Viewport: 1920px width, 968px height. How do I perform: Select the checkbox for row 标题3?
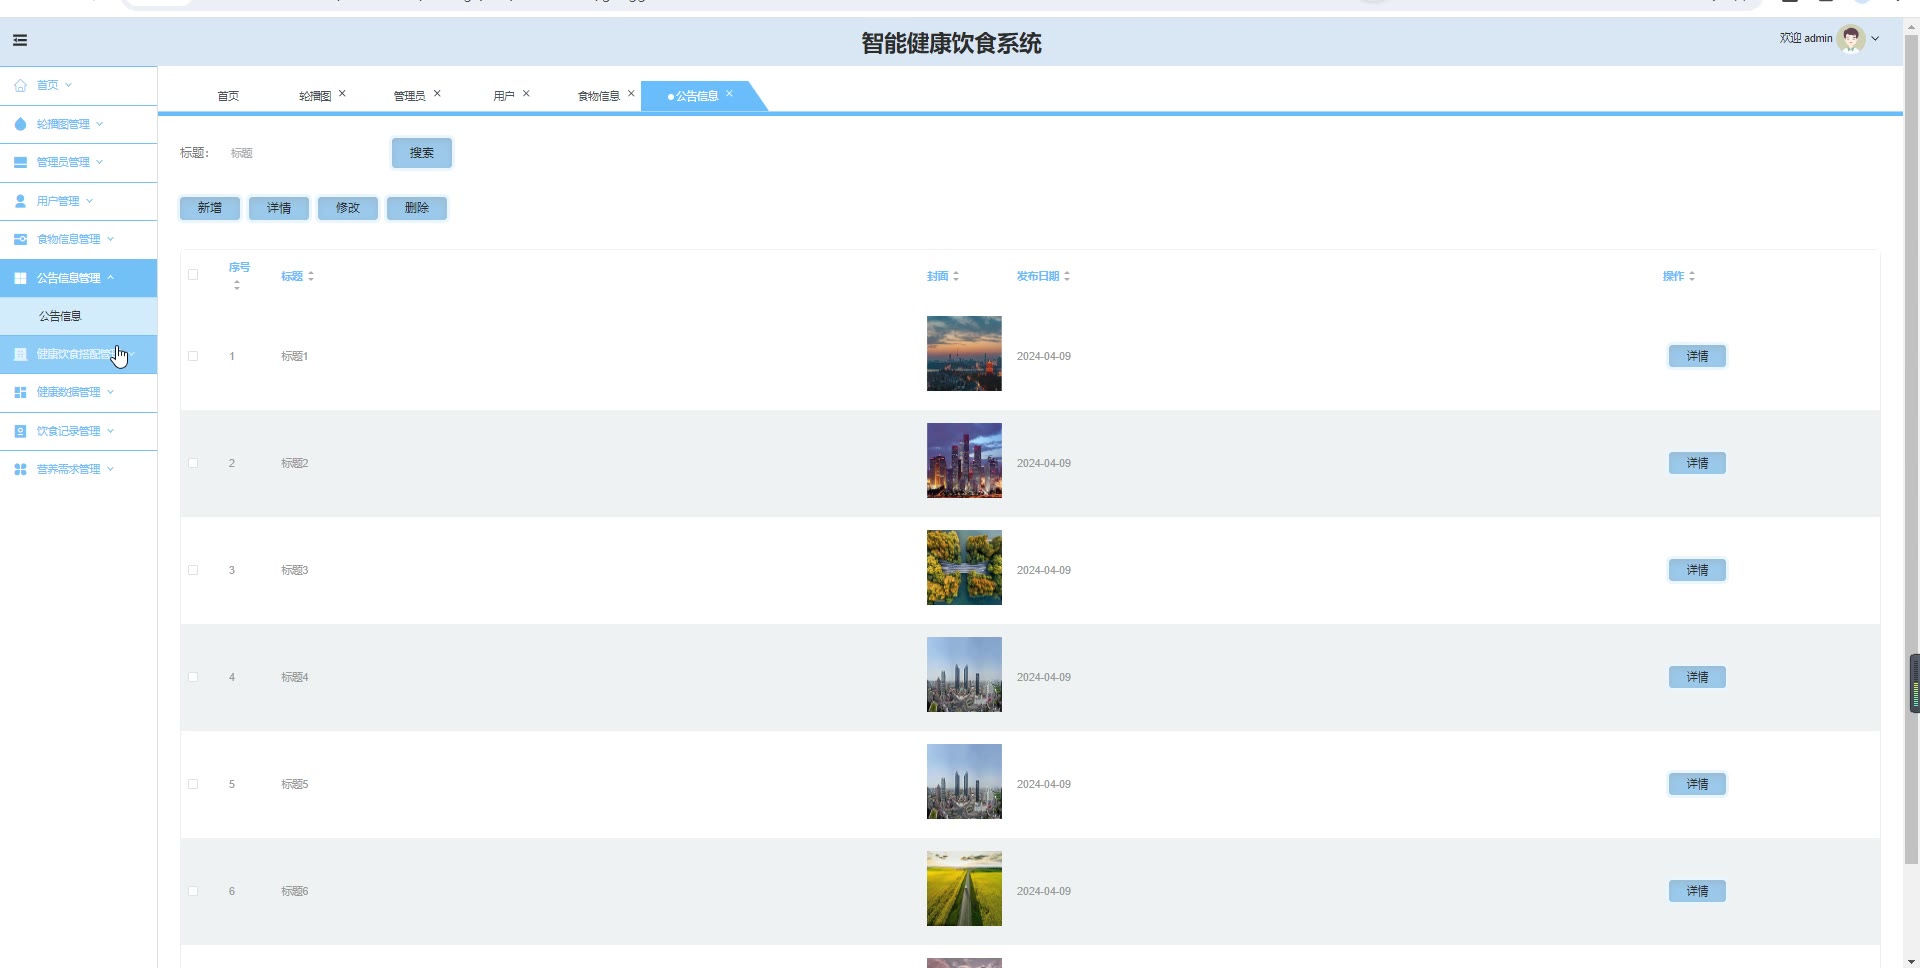coord(193,570)
